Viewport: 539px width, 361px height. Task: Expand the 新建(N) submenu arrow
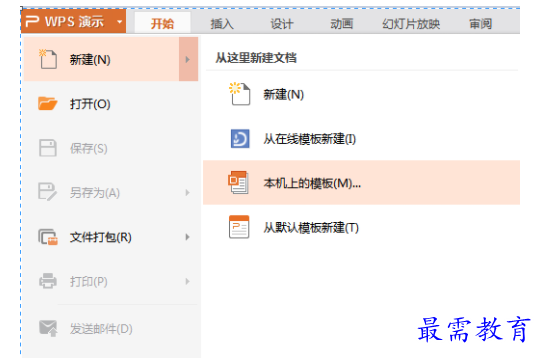188,59
